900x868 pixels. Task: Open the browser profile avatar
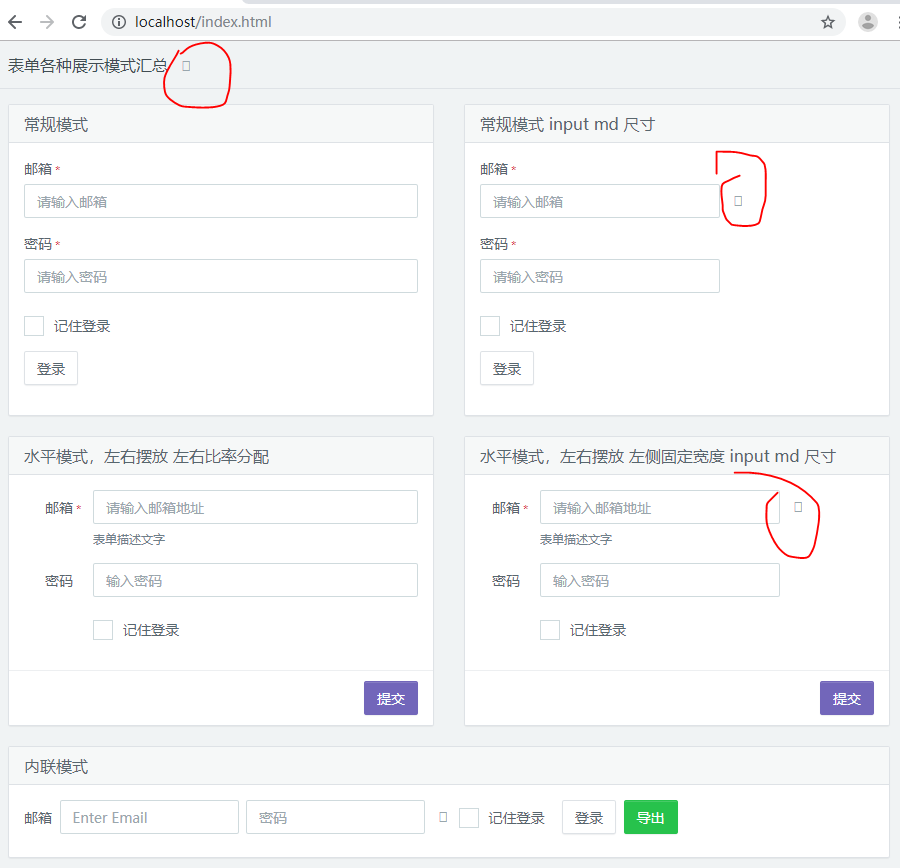coord(867,22)
